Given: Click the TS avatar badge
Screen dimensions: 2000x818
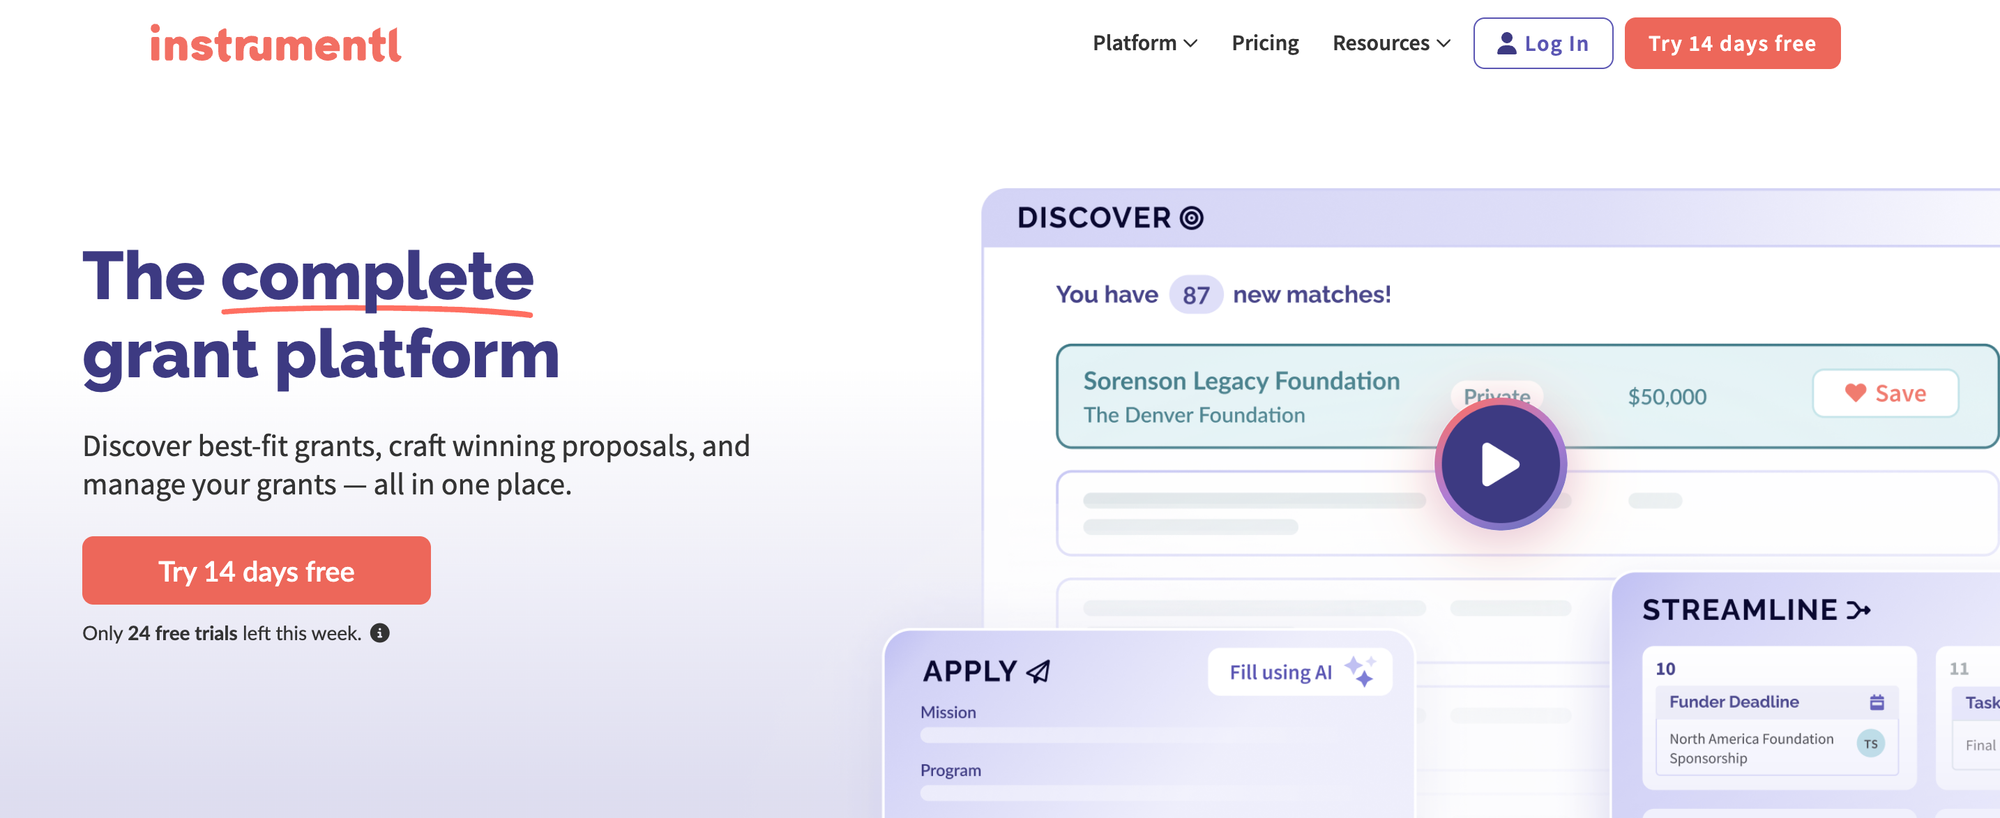Looking at the screenshot, I should 1870,744.
